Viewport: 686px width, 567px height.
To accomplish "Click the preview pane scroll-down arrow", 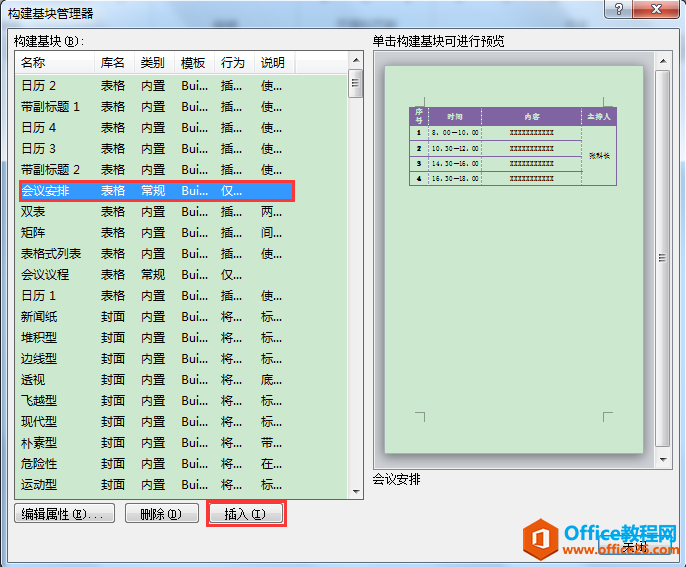I will tap(663, 460).
